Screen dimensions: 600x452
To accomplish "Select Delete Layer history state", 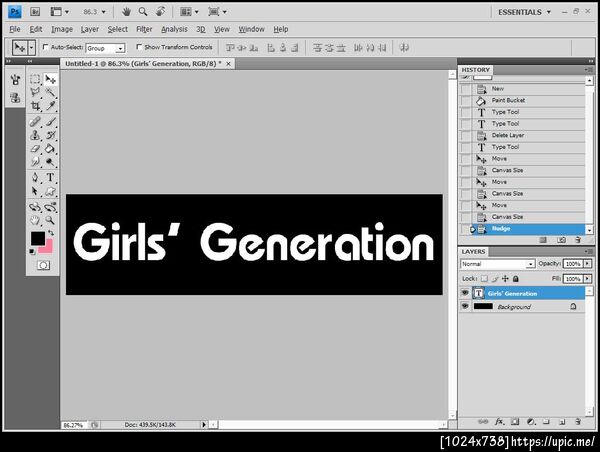I will tap(522, 135).
